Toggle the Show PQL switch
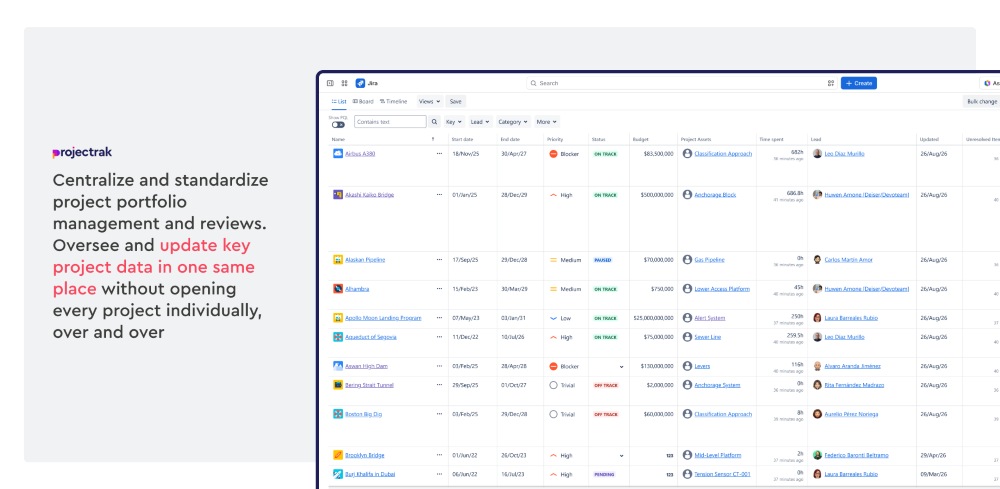Image resolution: width=1000 pixels, height=489 pixels. point(338,125)
